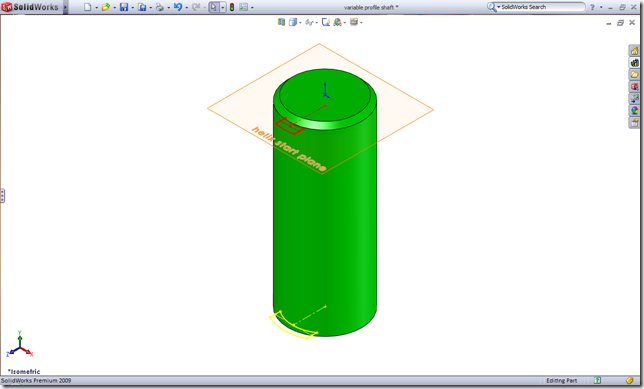Expand the Options dropdown arrow

[x=252, y=7]
